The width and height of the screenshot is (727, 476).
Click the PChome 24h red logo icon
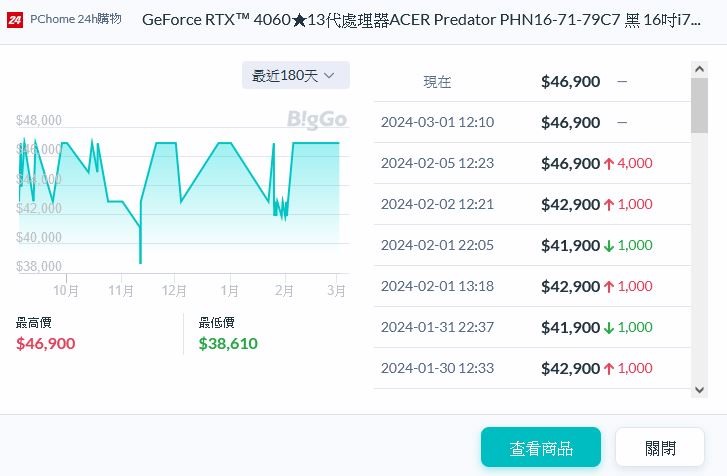[x=14, y=19]
